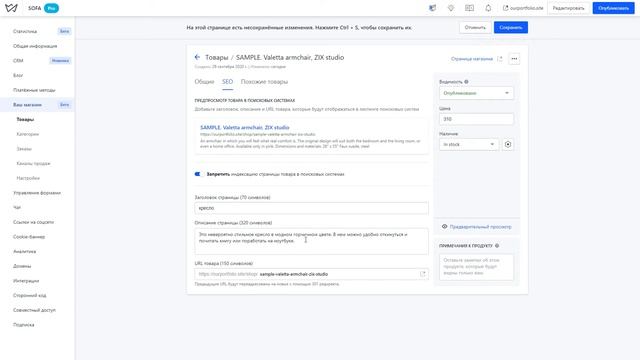Click the Предварительный просмотр link
The image size is (640, 360).
pos(480,227)
